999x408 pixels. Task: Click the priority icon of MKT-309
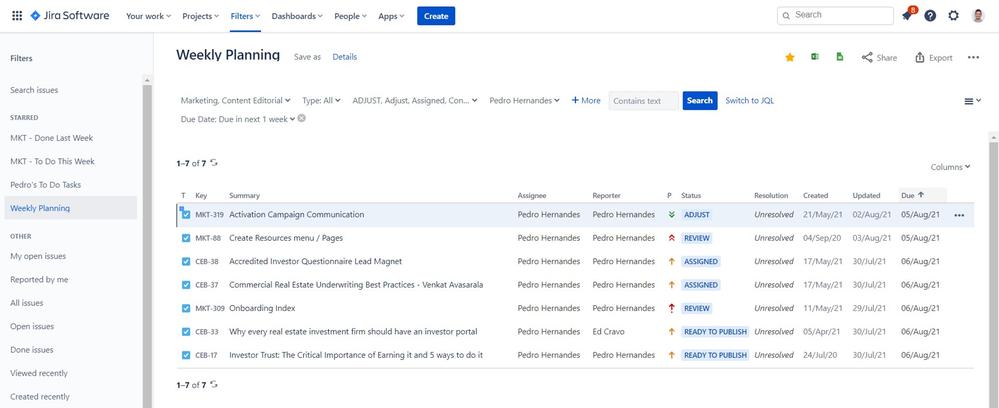coord(671,308)
